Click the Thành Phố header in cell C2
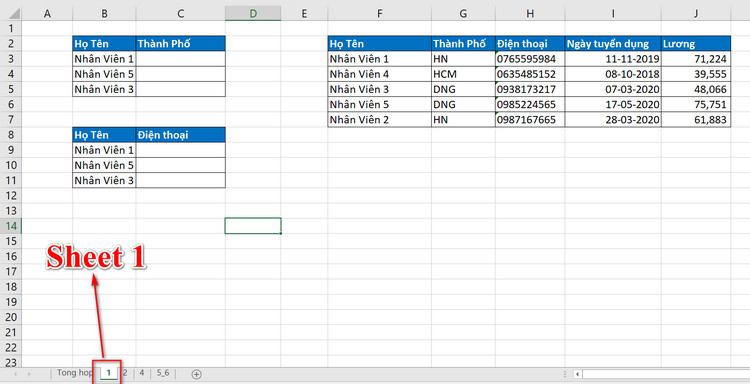This screenshot has height=384, width=750. [180, 44]
